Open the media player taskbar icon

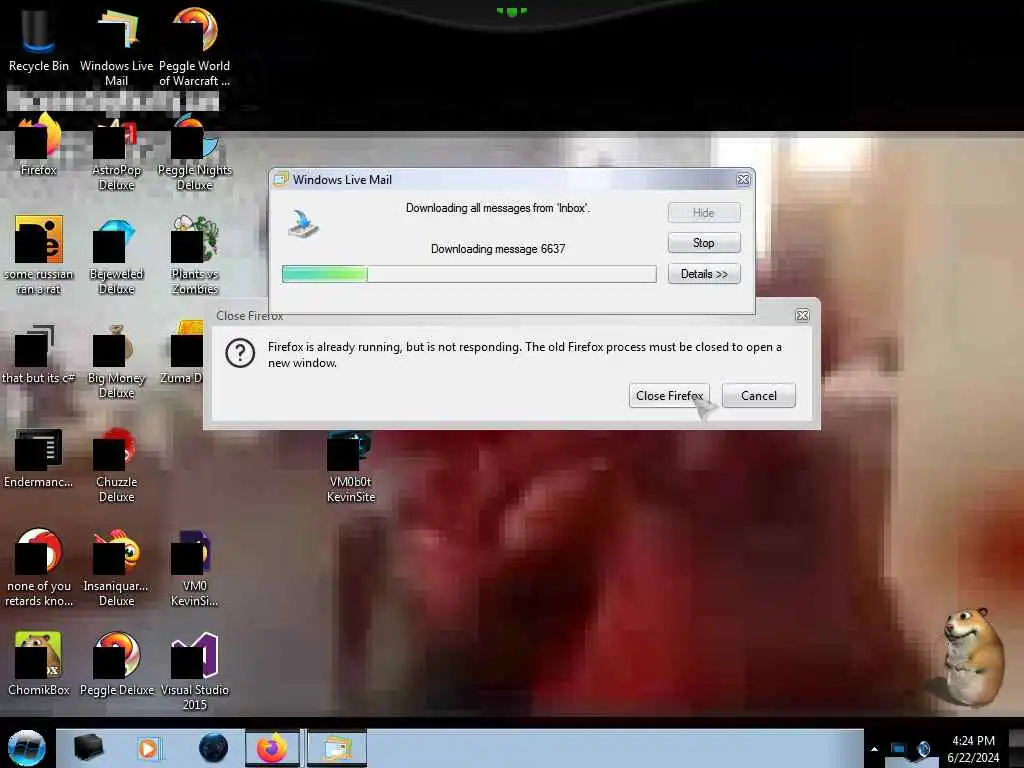pyautogui.click(x=148, y=748)
